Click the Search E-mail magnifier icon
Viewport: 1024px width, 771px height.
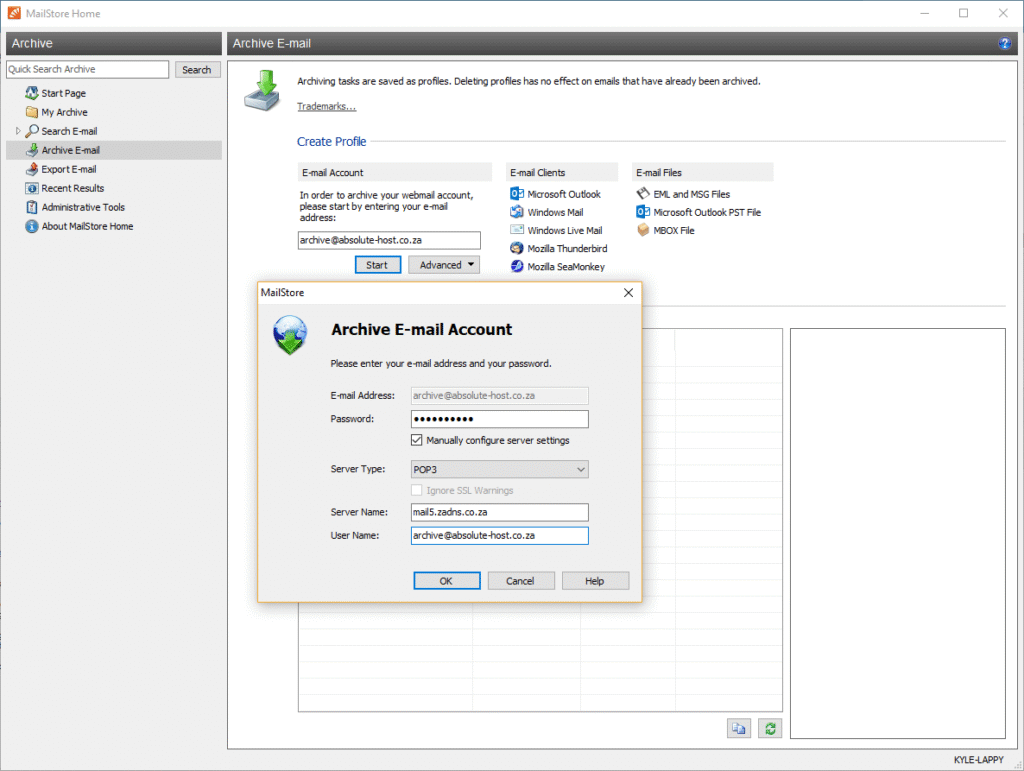click(x=31, y=131)
